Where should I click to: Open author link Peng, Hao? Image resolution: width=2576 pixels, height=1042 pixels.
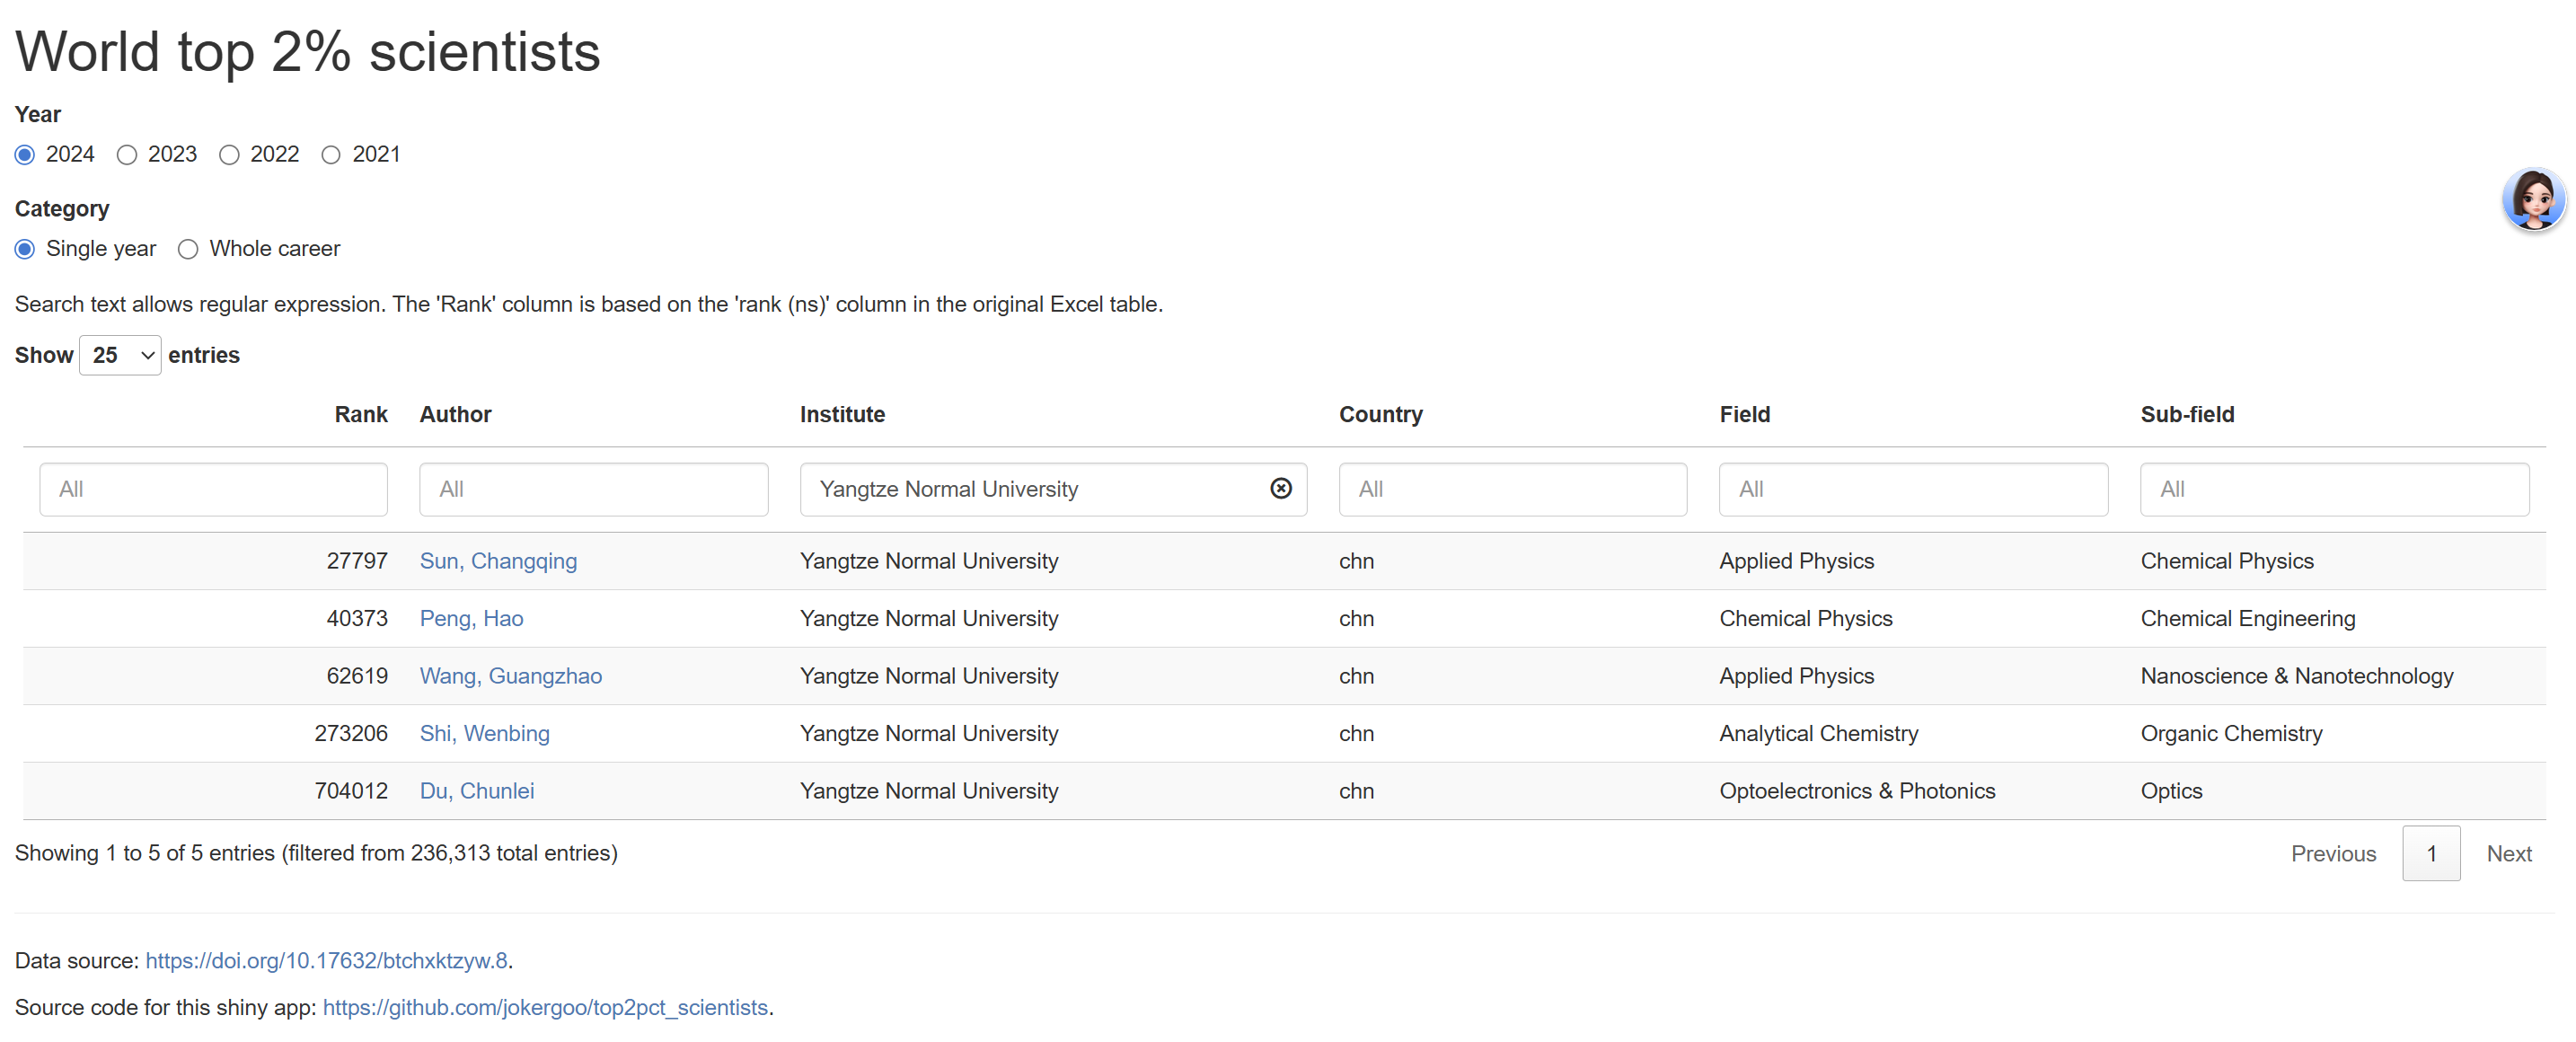tap(471, 618)
